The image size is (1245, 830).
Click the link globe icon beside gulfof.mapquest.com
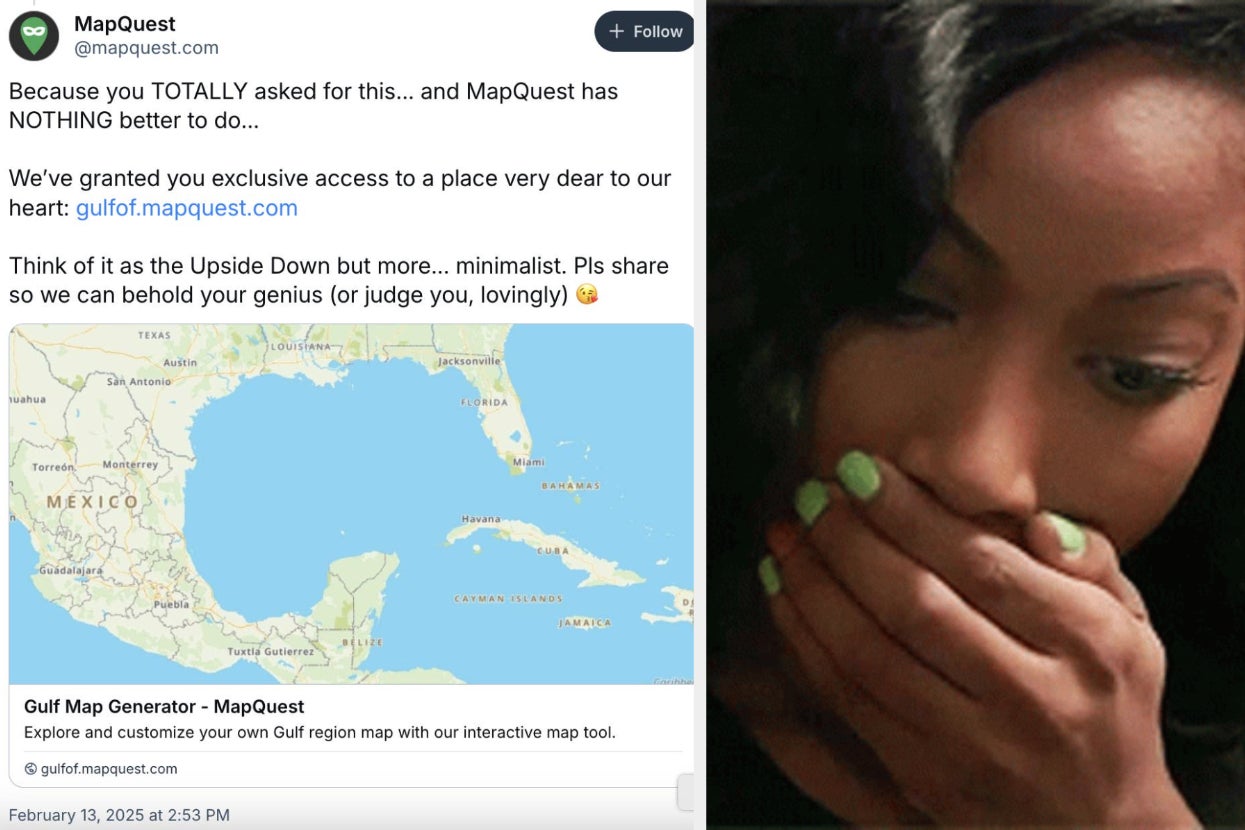click(x=30, y=769)
